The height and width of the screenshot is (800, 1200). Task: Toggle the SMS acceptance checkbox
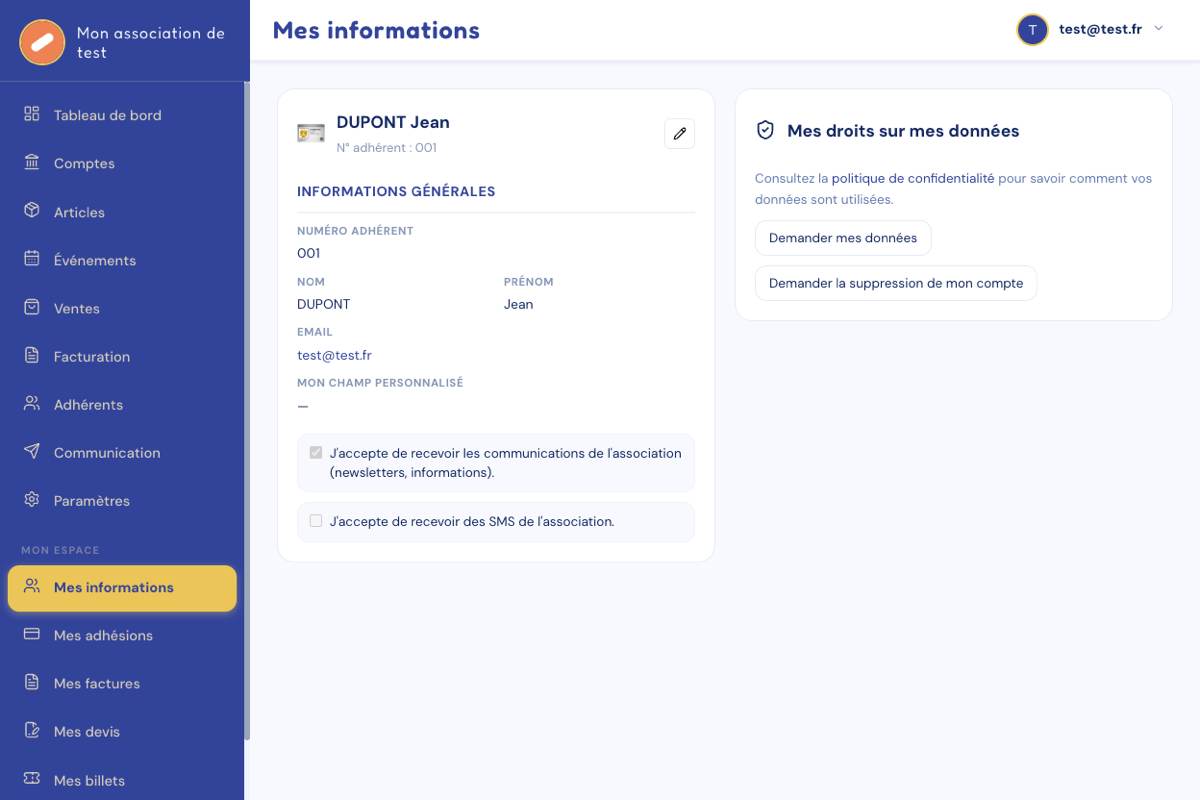pyautogui.click(x=316, y=521)
